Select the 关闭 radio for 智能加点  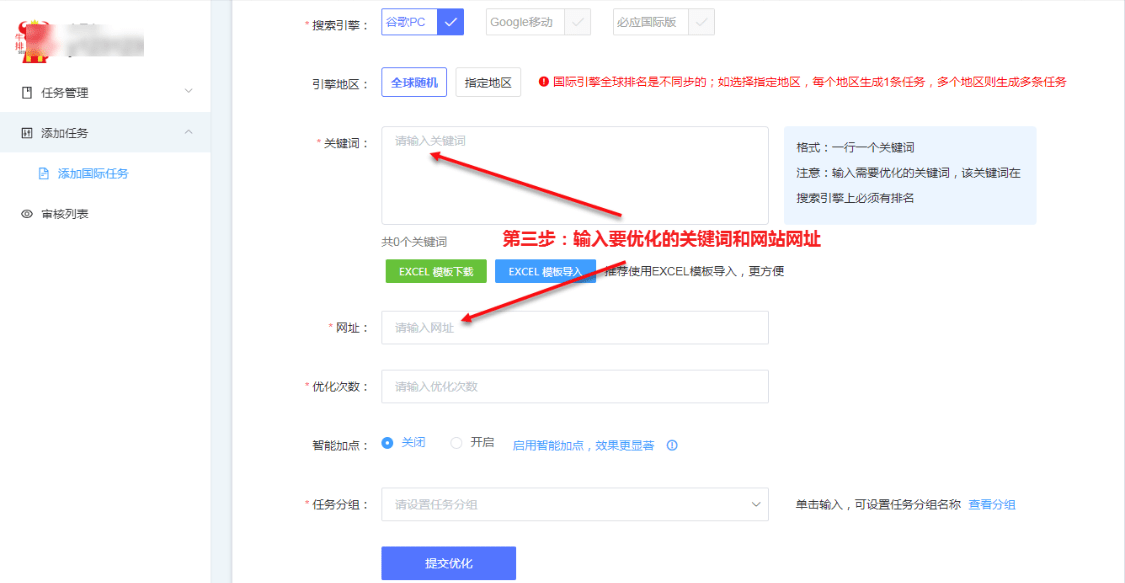coord(387,443)
